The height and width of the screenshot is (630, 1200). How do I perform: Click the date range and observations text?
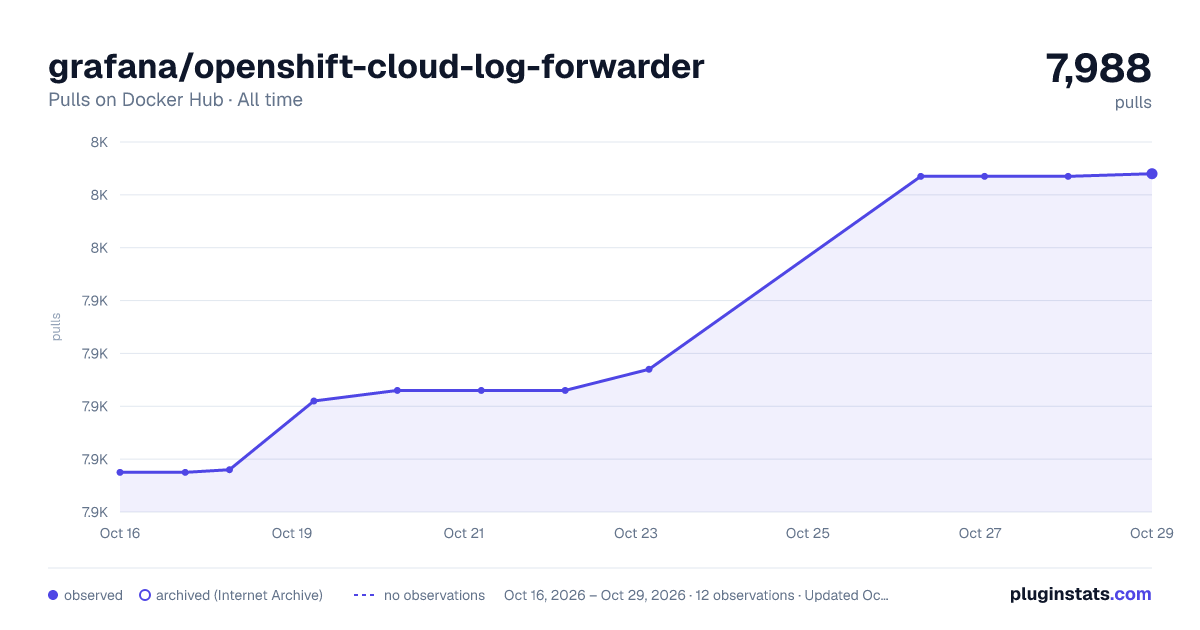point(696,595)
